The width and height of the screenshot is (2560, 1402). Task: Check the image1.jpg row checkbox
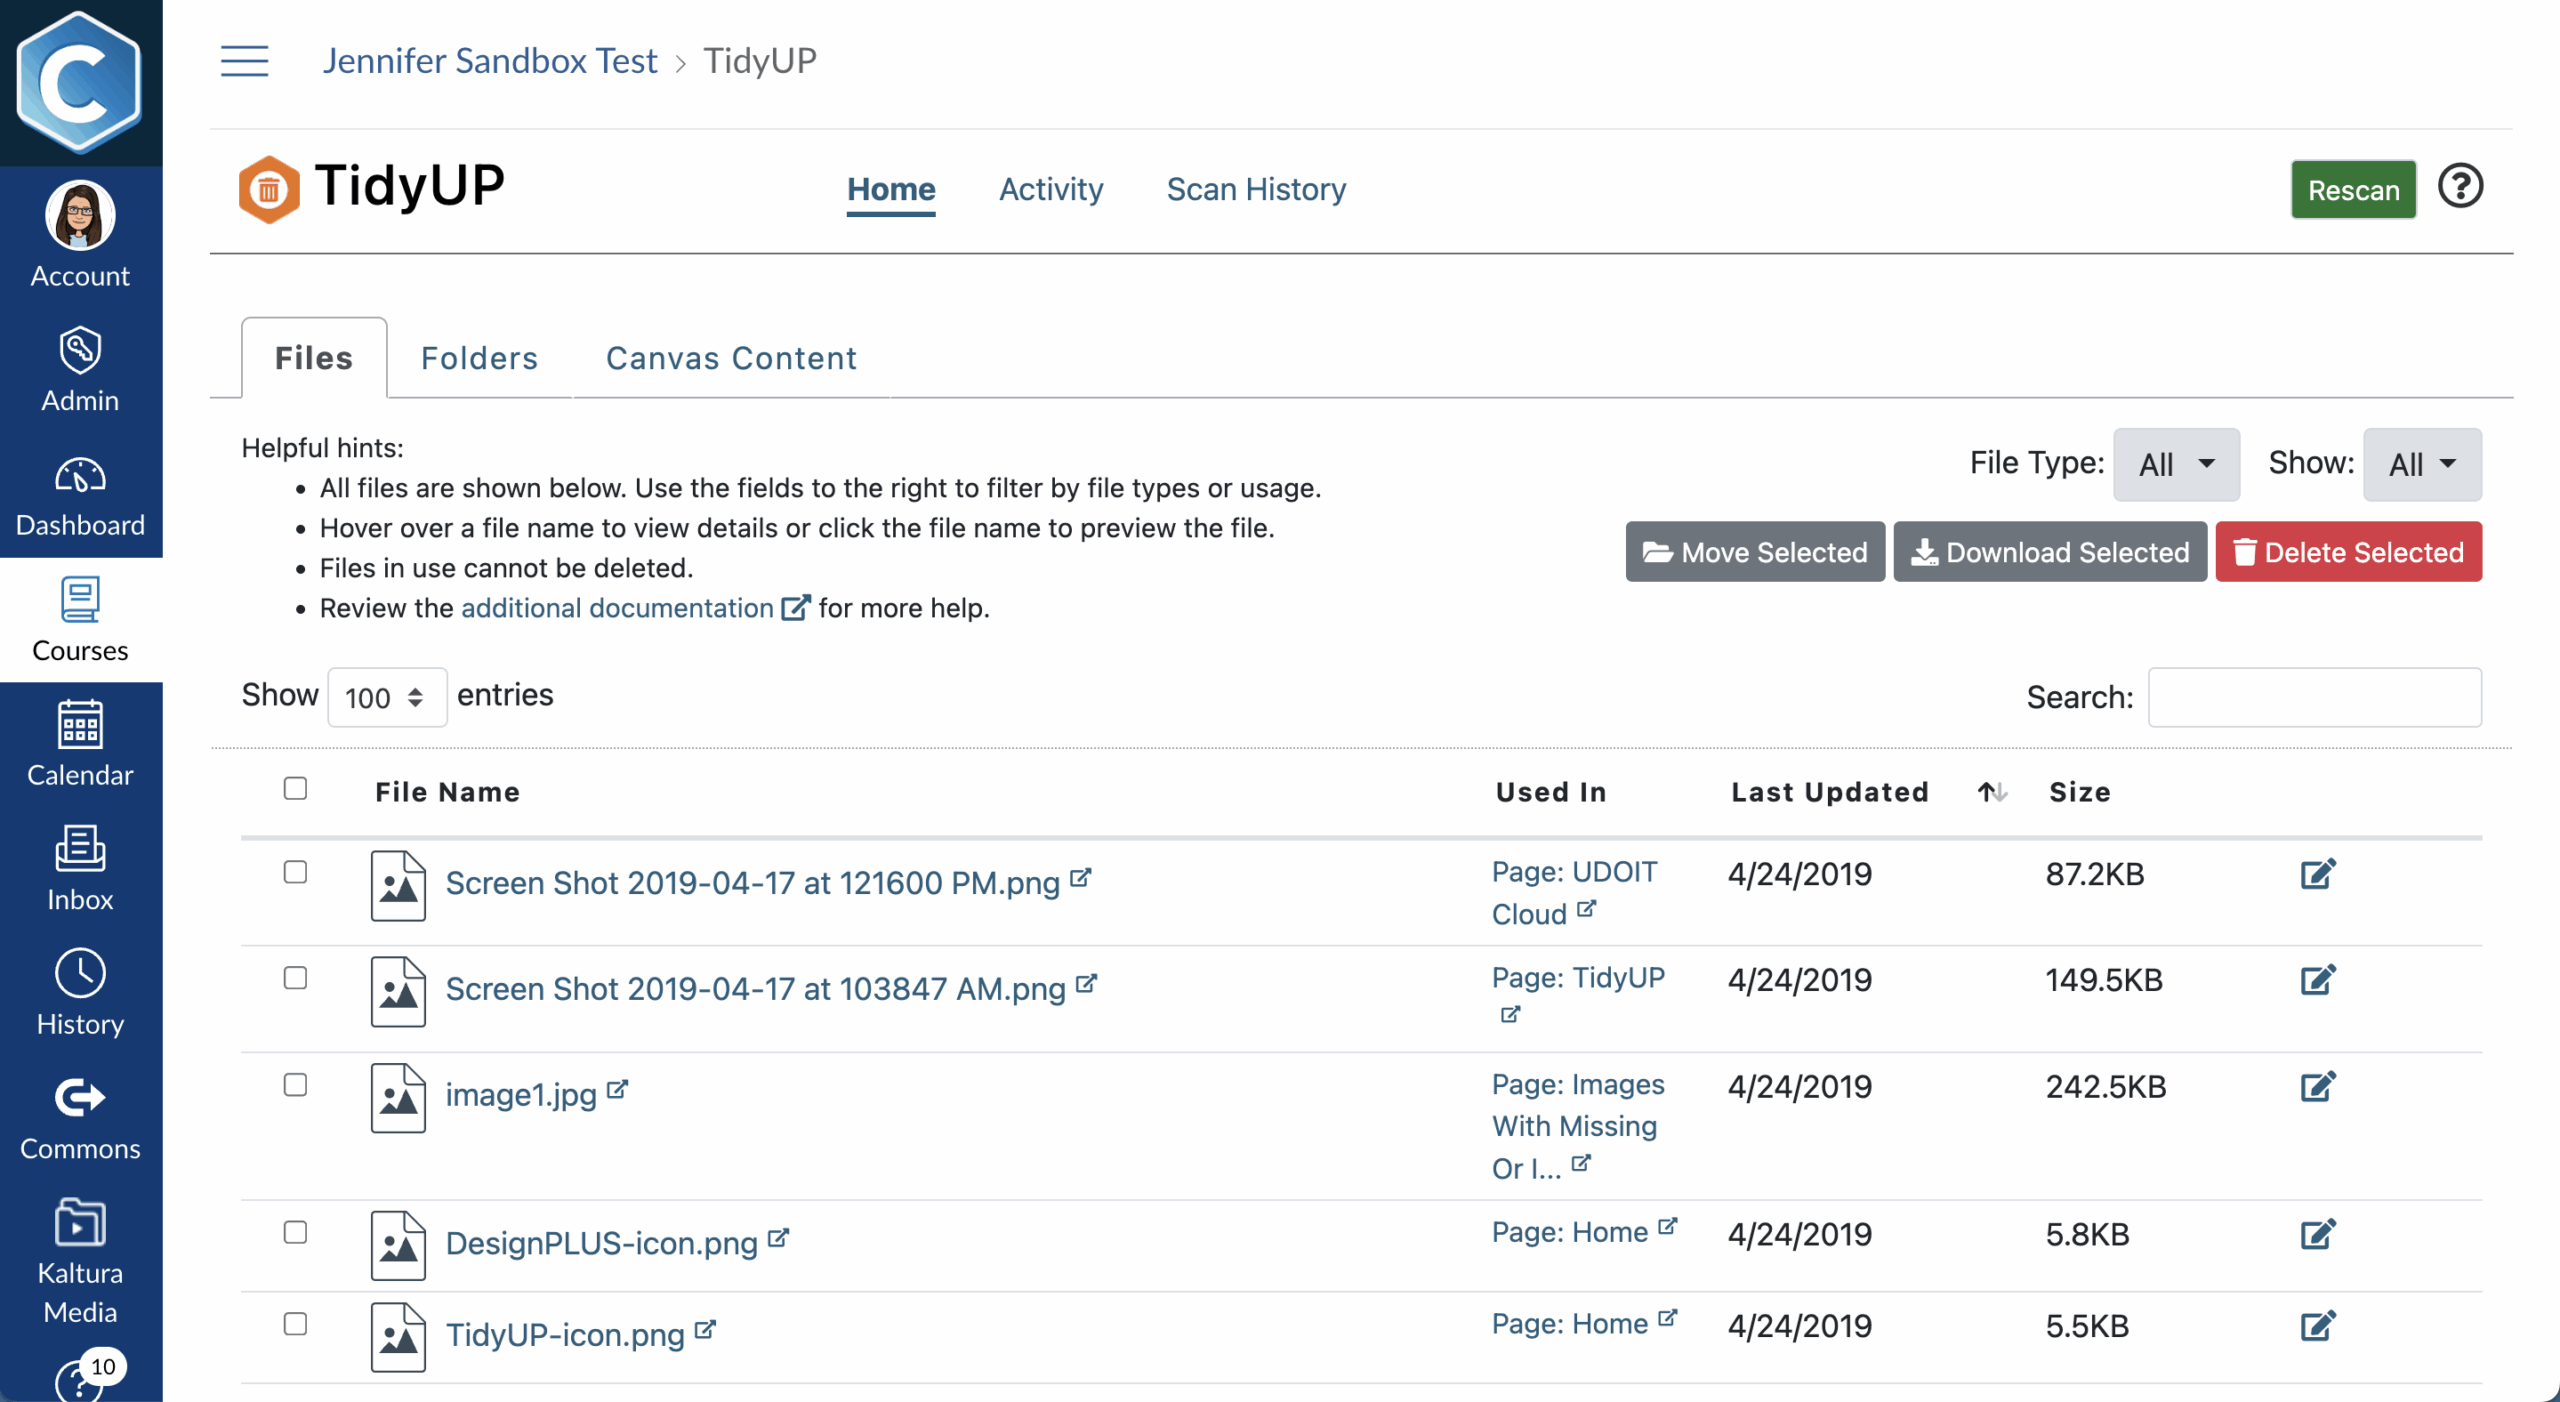click(295, 1085)
